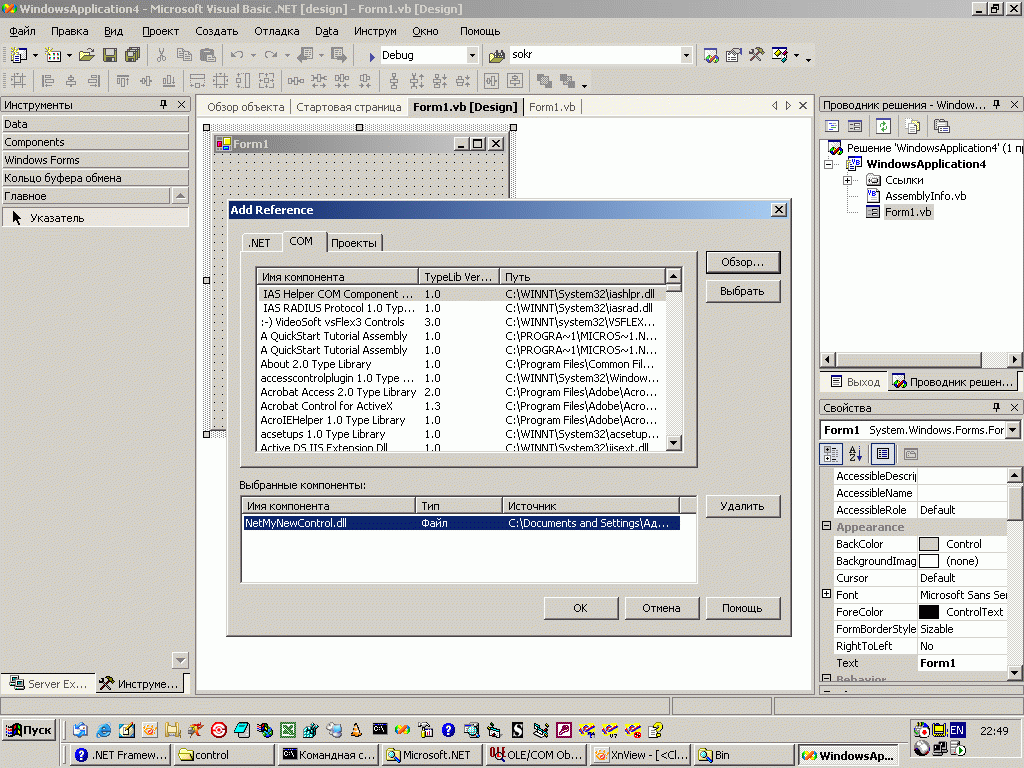Click the View Designer icon in Solution Explorer

[x=855, y=126]
